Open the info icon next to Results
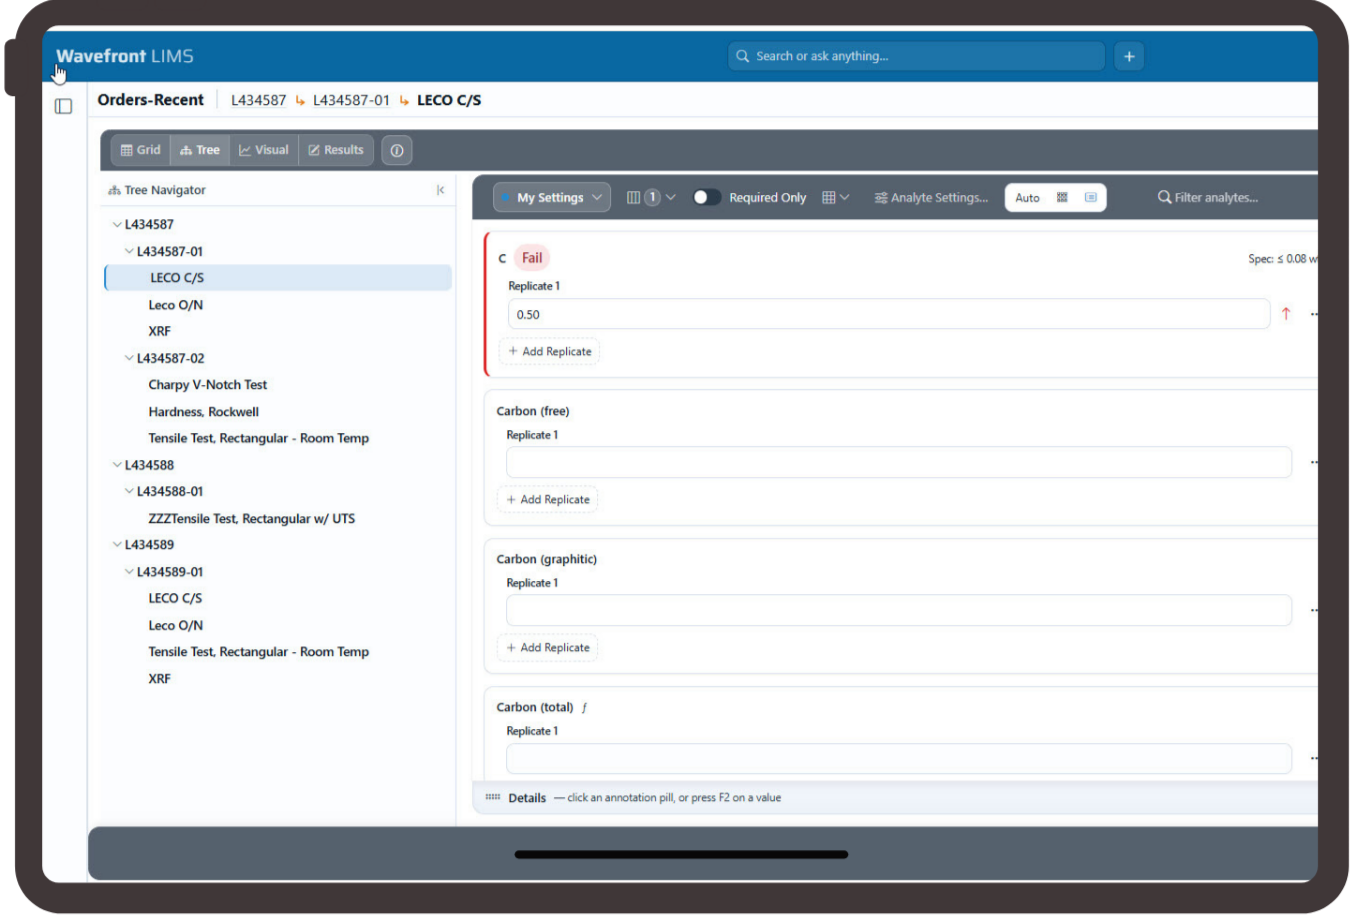Image resolution: width=1359 pixels, height=916 pixels. pyautogui.click(x=397, y=150)
